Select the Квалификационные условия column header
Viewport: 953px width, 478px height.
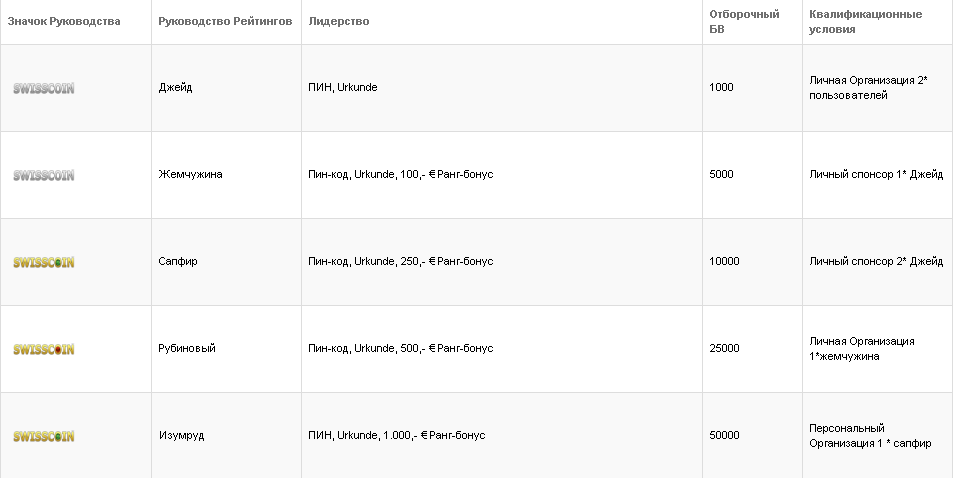pyautogui.click(x=865, y=22)
